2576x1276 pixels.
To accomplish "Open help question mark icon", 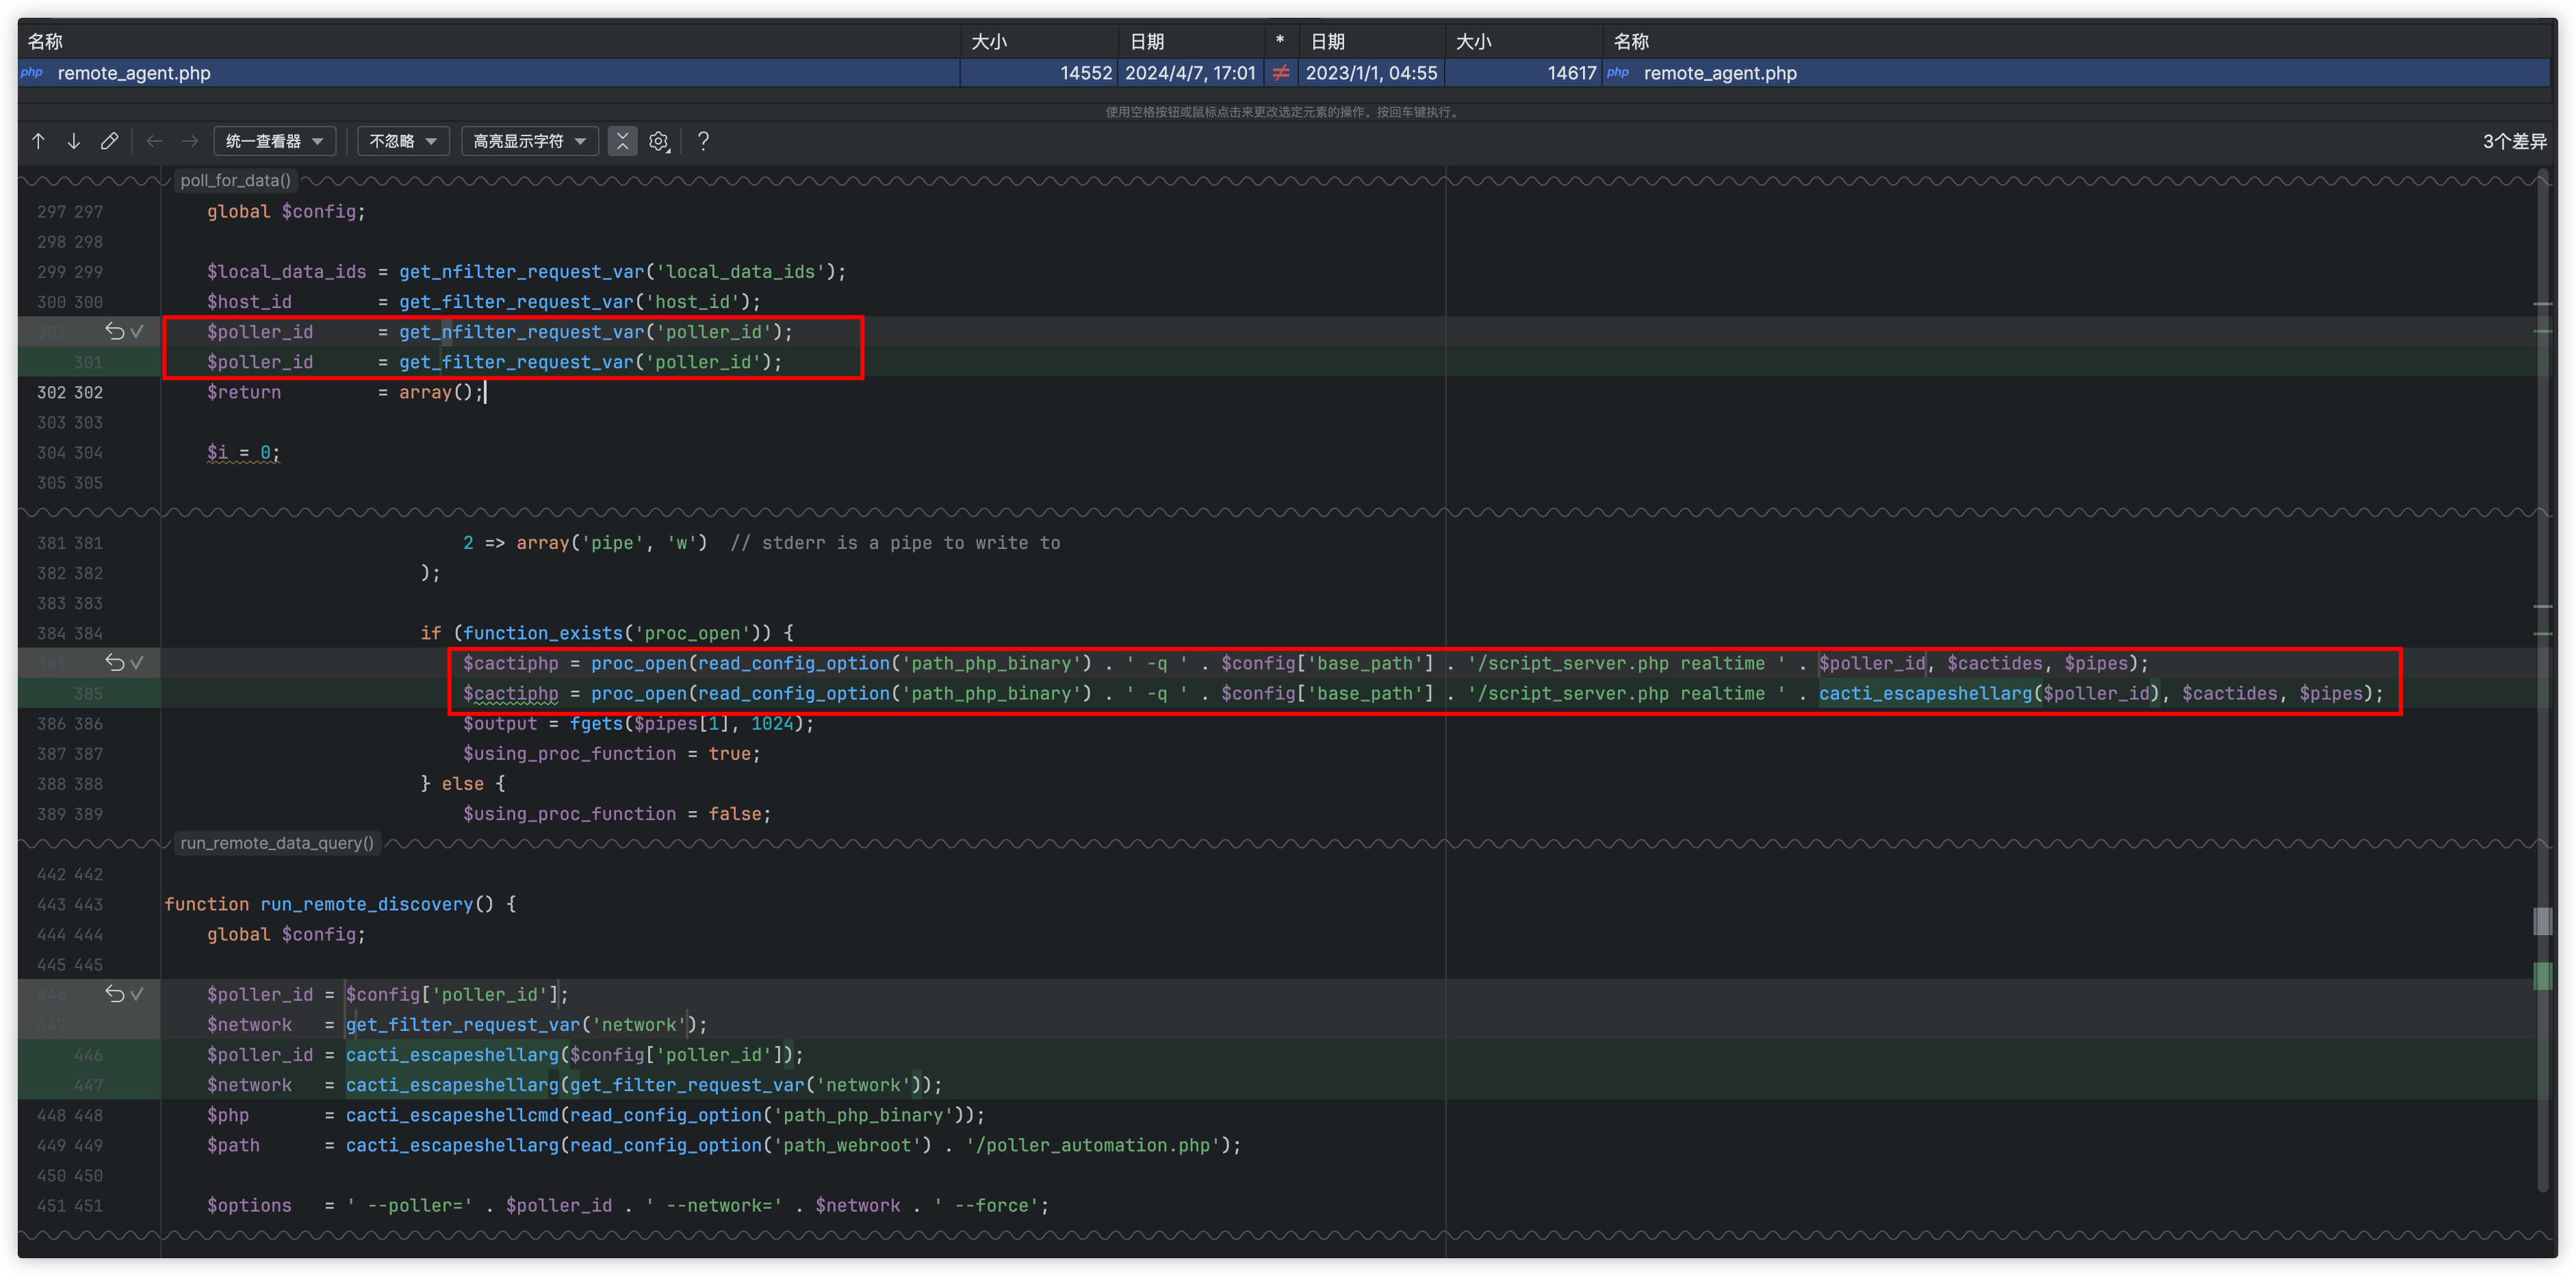I will pyautogui.click(x=703, y=141).
